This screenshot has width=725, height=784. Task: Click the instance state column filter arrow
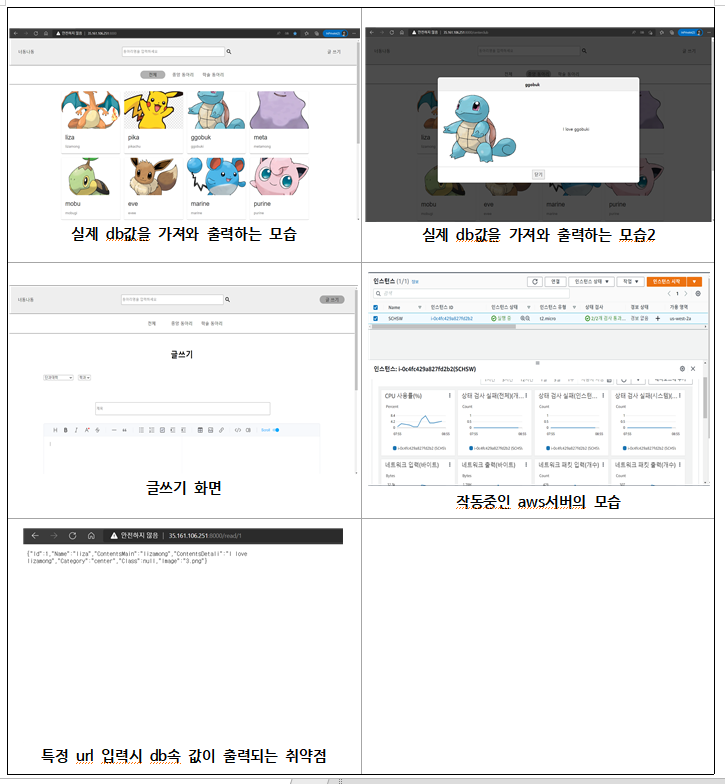tap(528, 307)
